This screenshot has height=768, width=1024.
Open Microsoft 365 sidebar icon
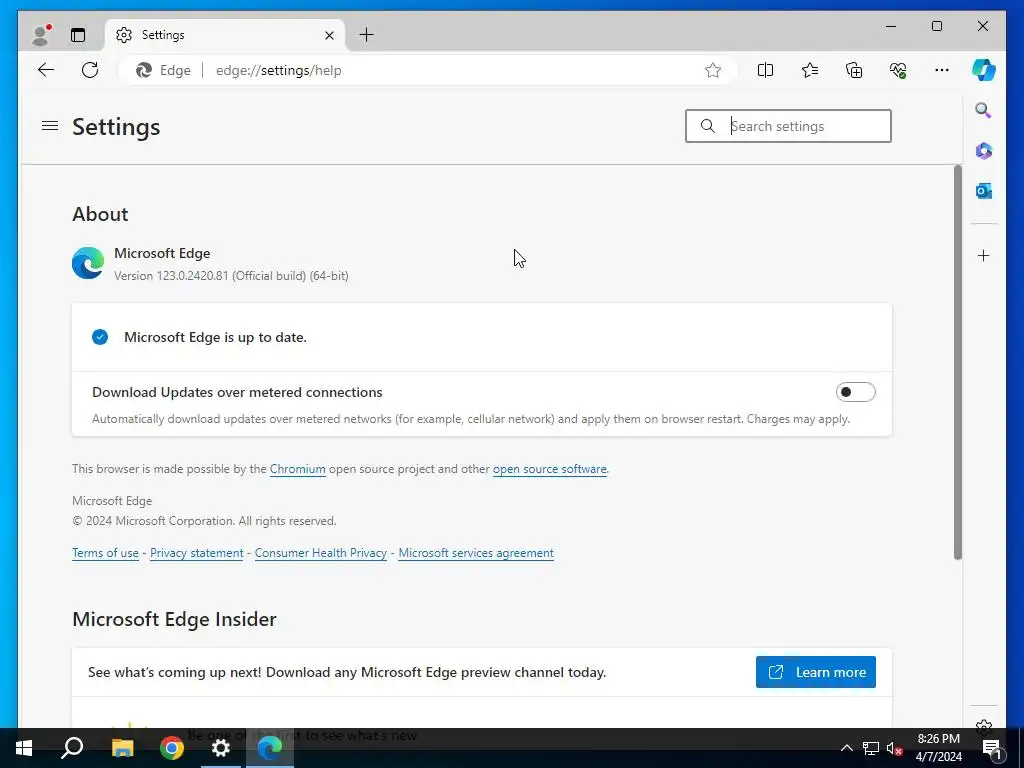point(984,151)
